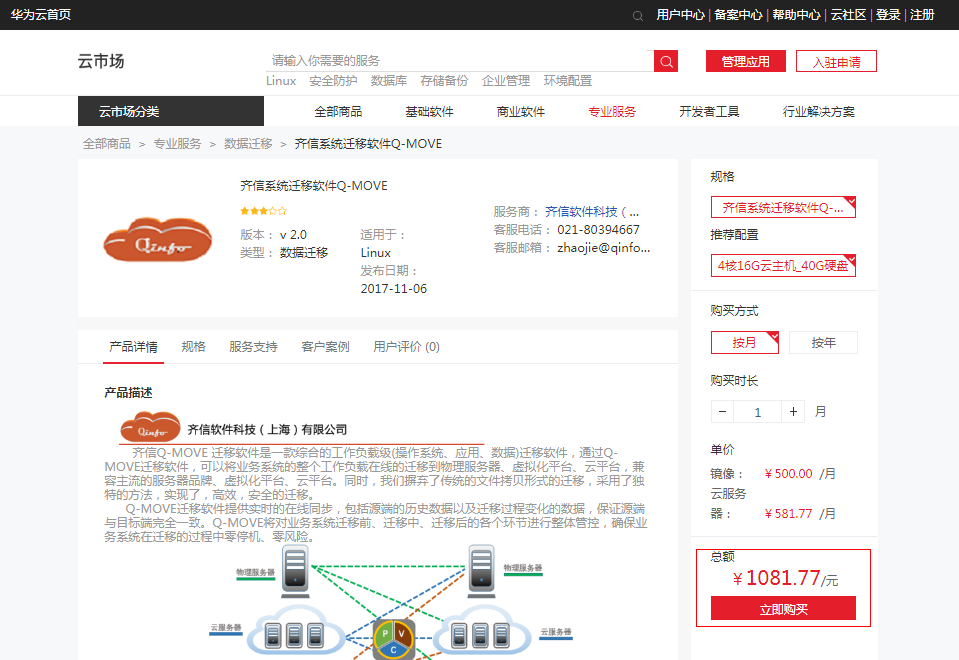Open the 华为云首页 link
Screen dimensions: 959x660
pyautogui.click(x=40, y=15)
